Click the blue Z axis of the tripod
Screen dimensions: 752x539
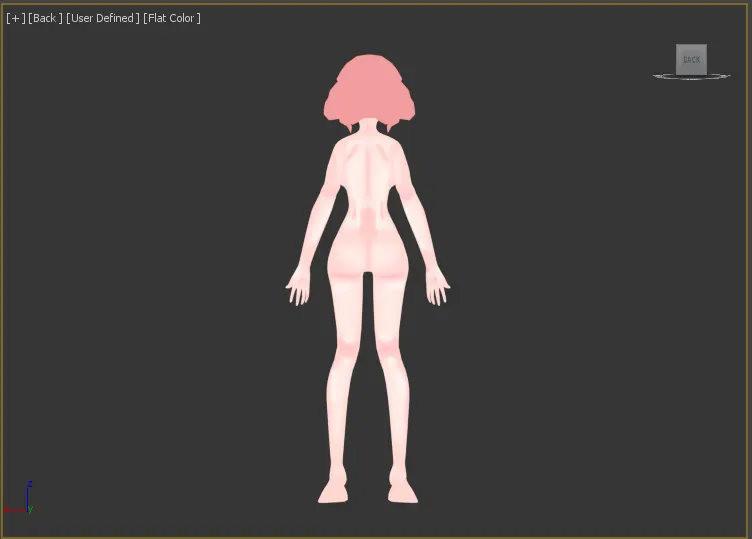pyautogui.click(x=28, y=493)
